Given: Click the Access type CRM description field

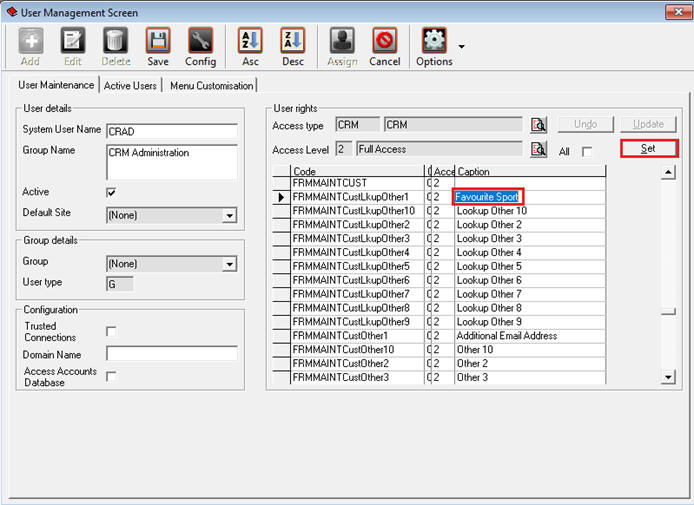Looking at the screenshot, I should tap(453, 125).
